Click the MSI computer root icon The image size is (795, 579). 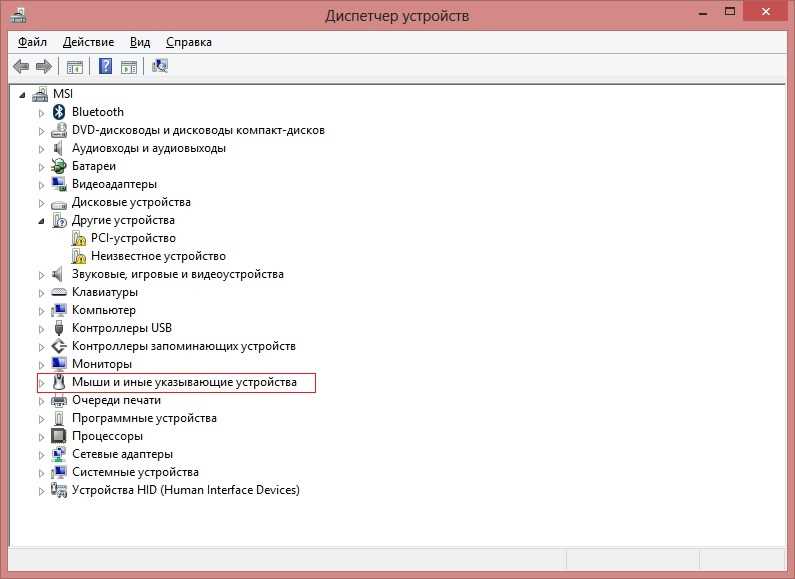tap(40, 94)
